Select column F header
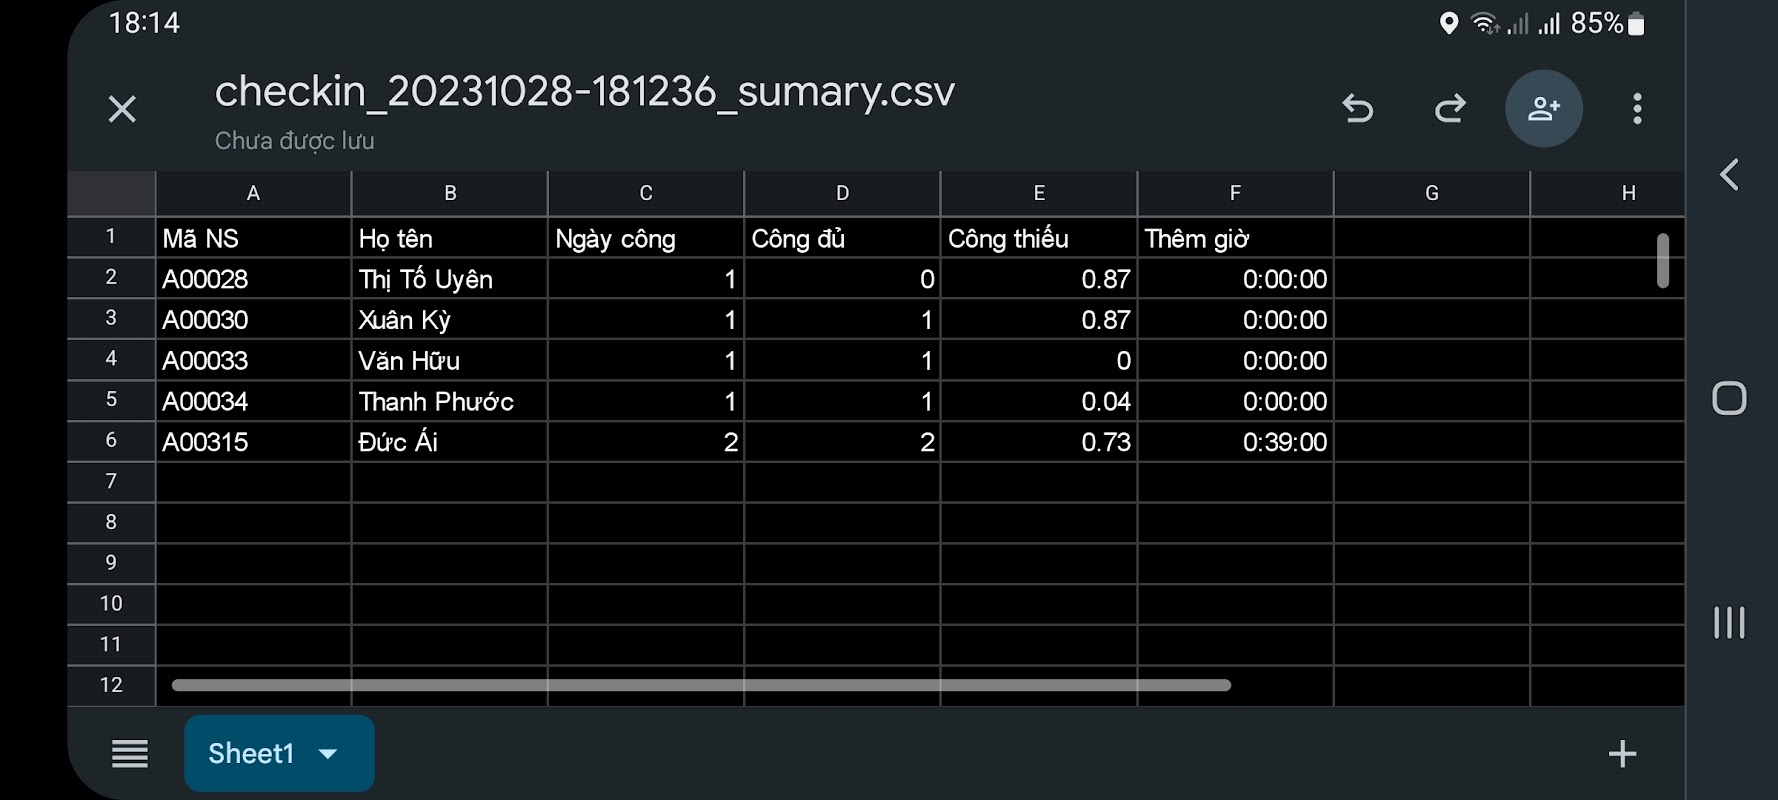The image size is (1778, 800). [x=1235, y=193]
